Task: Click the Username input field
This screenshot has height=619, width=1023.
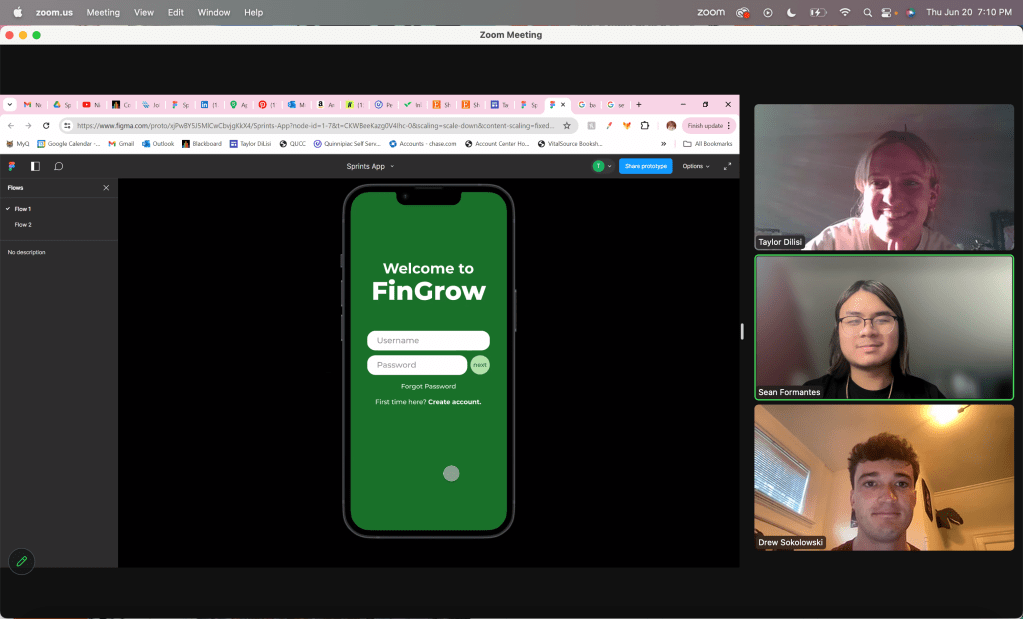Action: pyautogui.click(x=428, y=341)
